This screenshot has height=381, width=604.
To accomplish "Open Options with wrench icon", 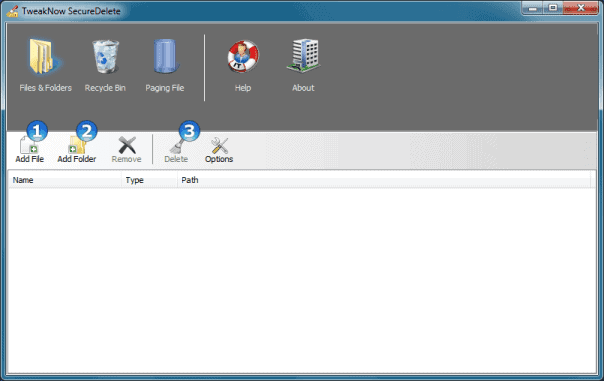I will (x=219, y=146).
